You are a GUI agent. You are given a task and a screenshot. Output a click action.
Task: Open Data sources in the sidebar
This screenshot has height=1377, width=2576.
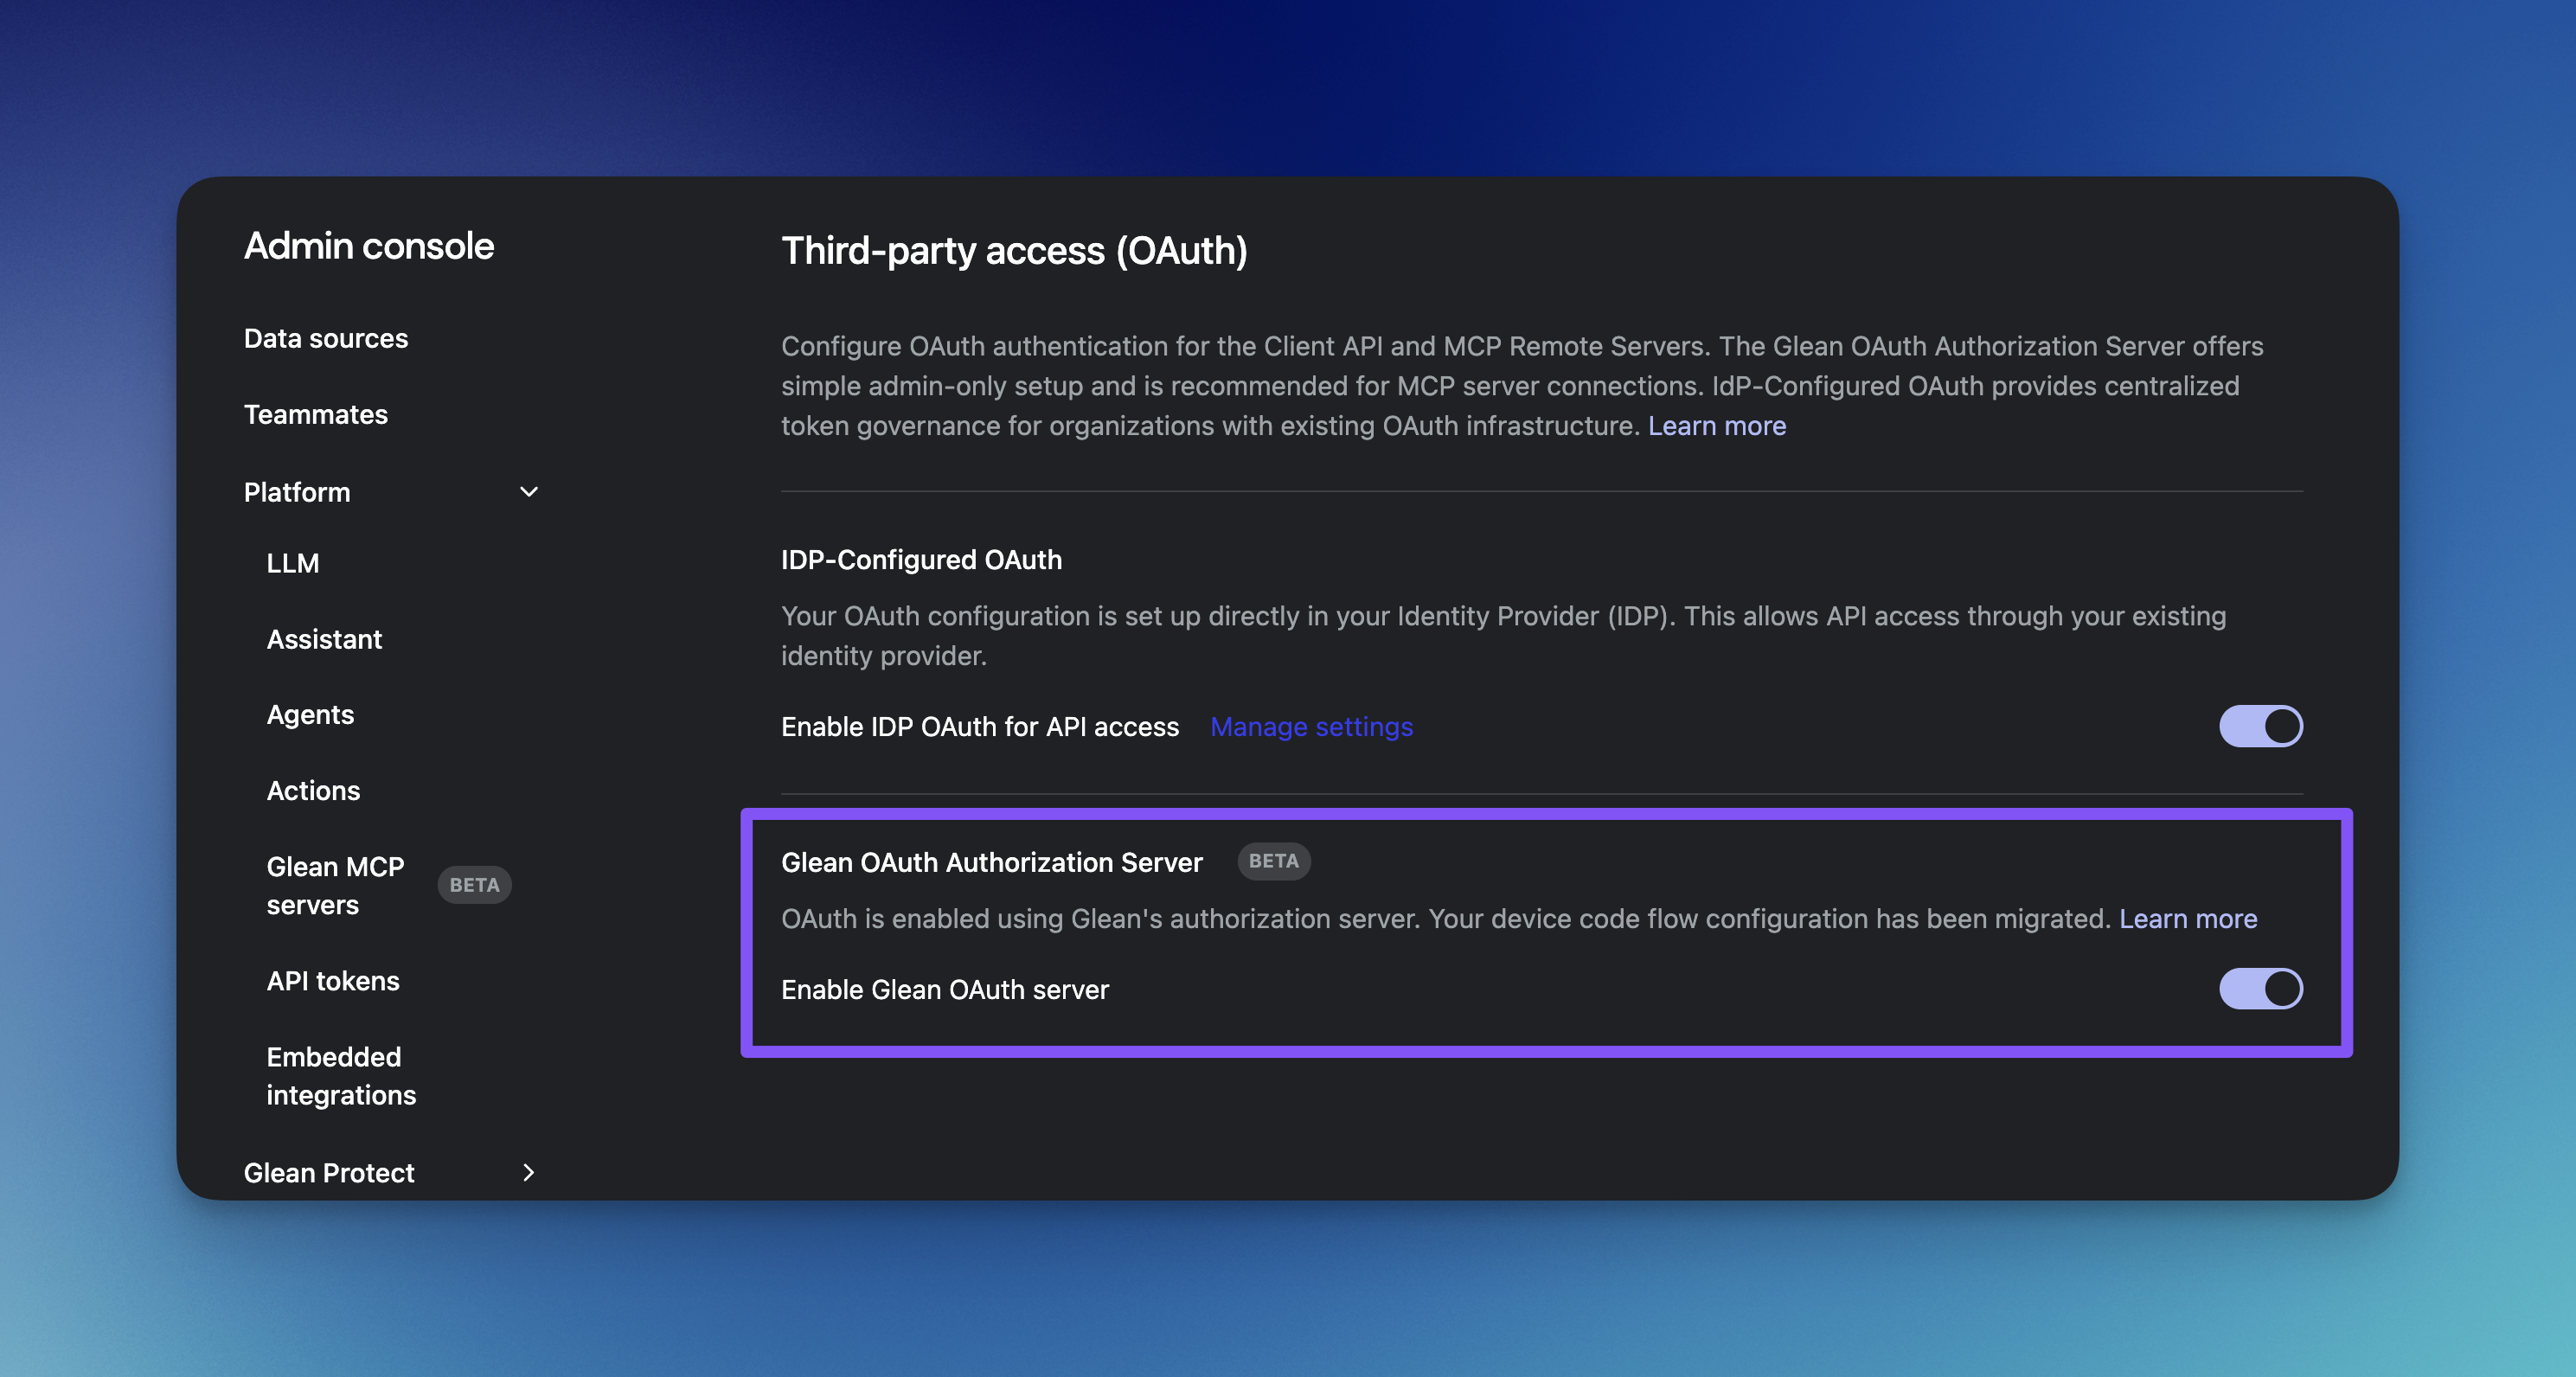click(326, 338)
